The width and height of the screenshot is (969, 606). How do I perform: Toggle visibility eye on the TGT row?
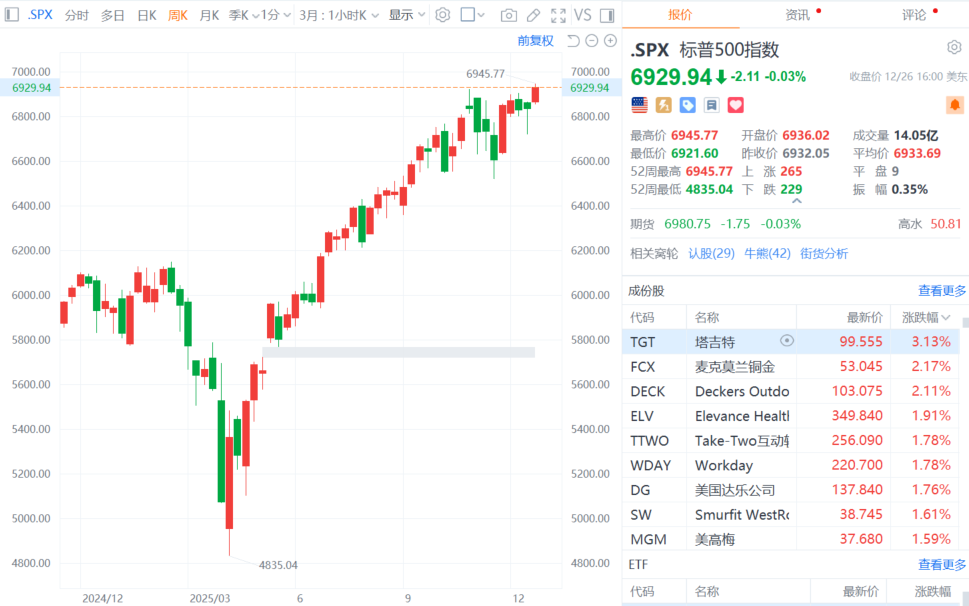click(786, 341)
